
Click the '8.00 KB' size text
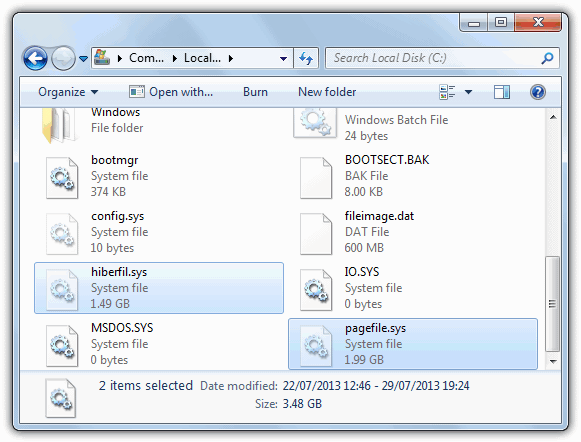coord(363,192)
